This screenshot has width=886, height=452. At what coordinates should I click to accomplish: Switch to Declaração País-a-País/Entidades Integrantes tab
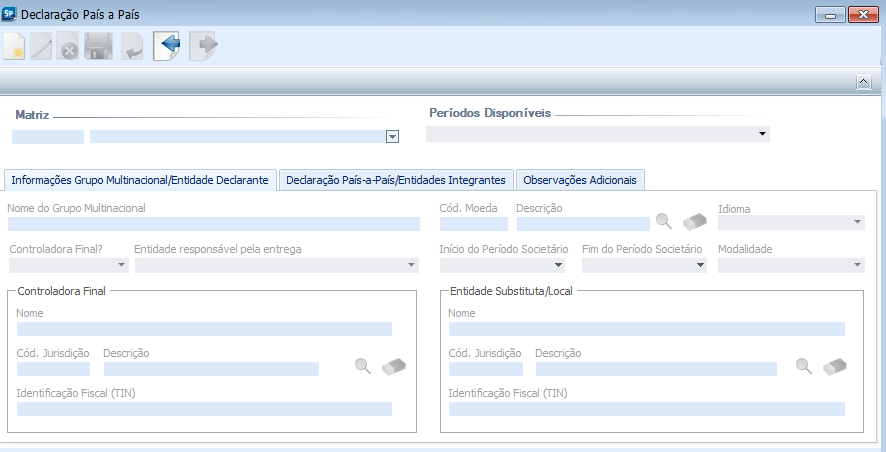click(x=397, y=180)
